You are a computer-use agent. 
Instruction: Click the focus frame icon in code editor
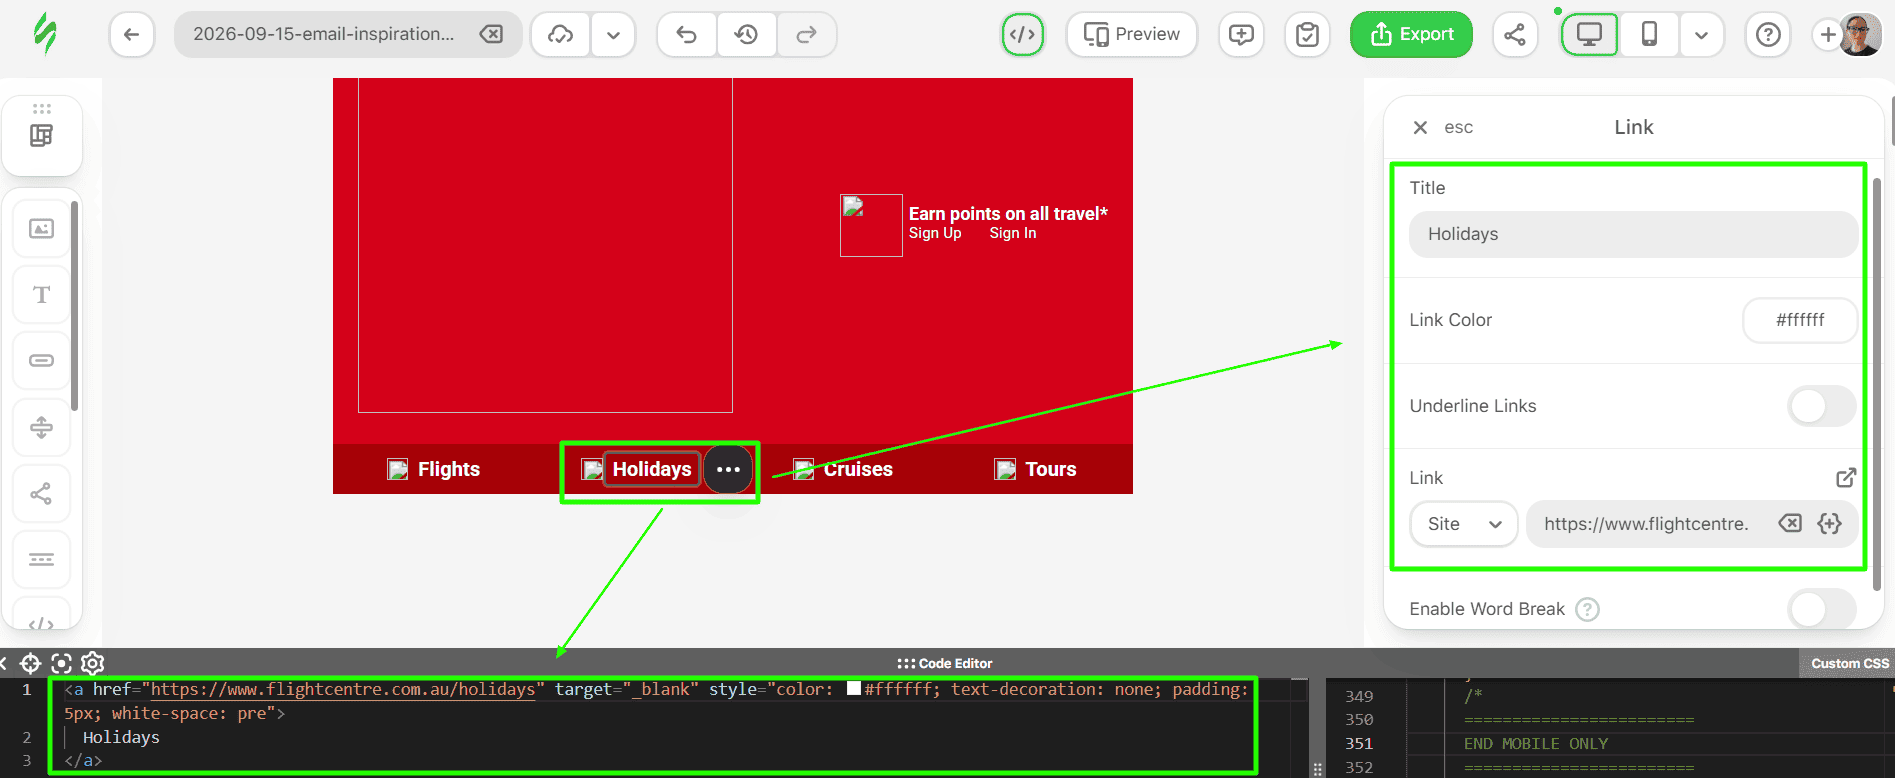point(62,663)
